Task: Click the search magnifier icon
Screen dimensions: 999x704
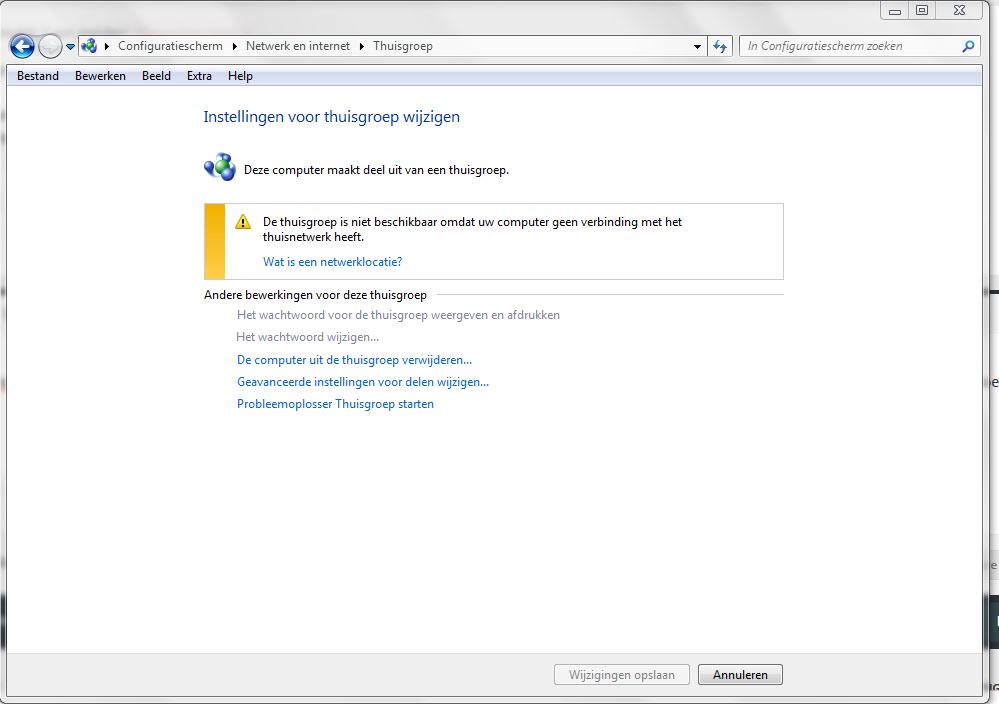Action: (968, 46)
